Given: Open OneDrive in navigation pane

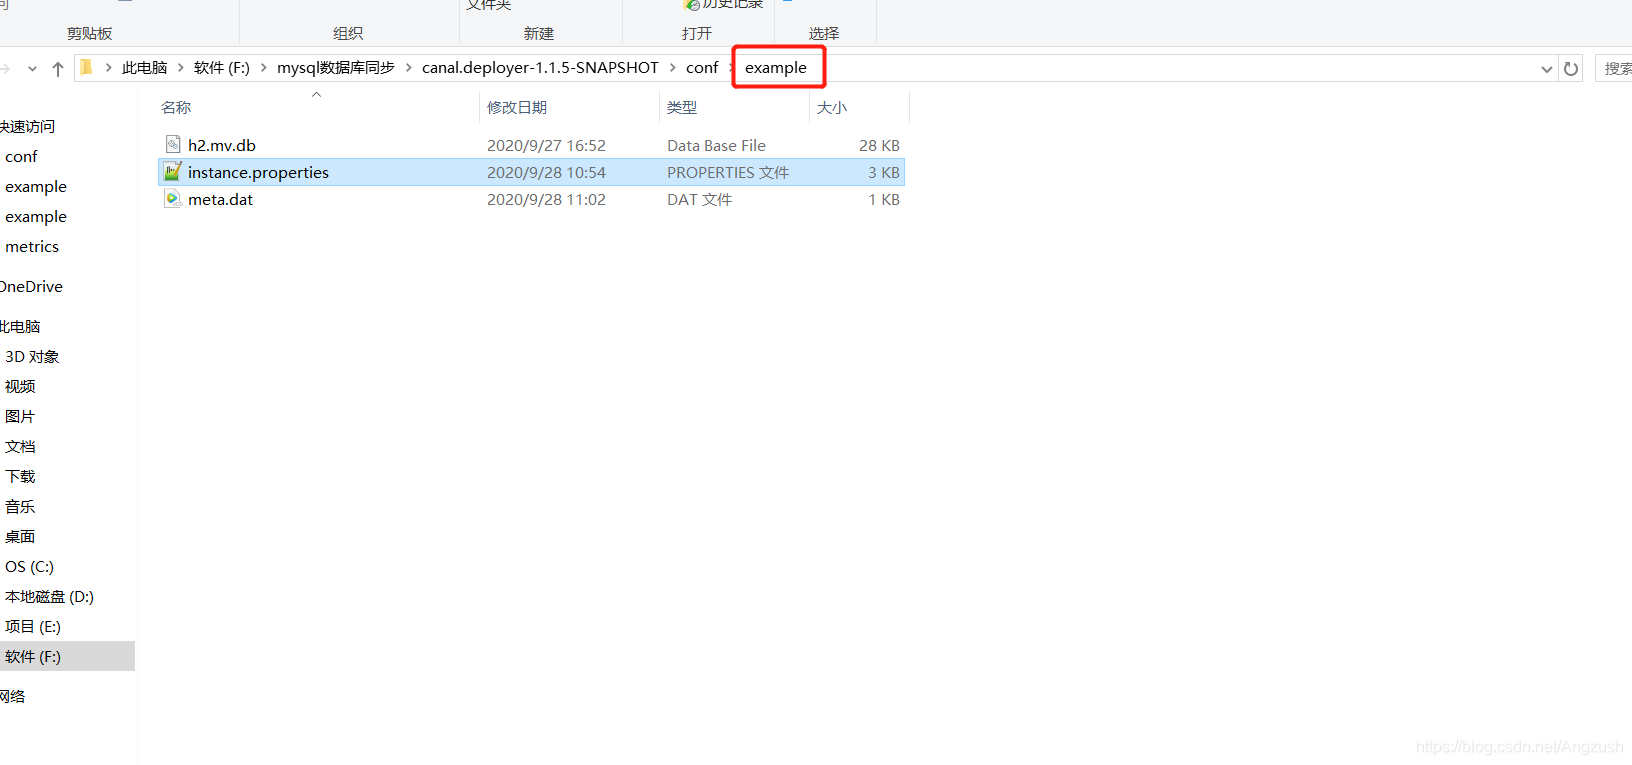Looking at the screenshot, I should coord(31,287).
